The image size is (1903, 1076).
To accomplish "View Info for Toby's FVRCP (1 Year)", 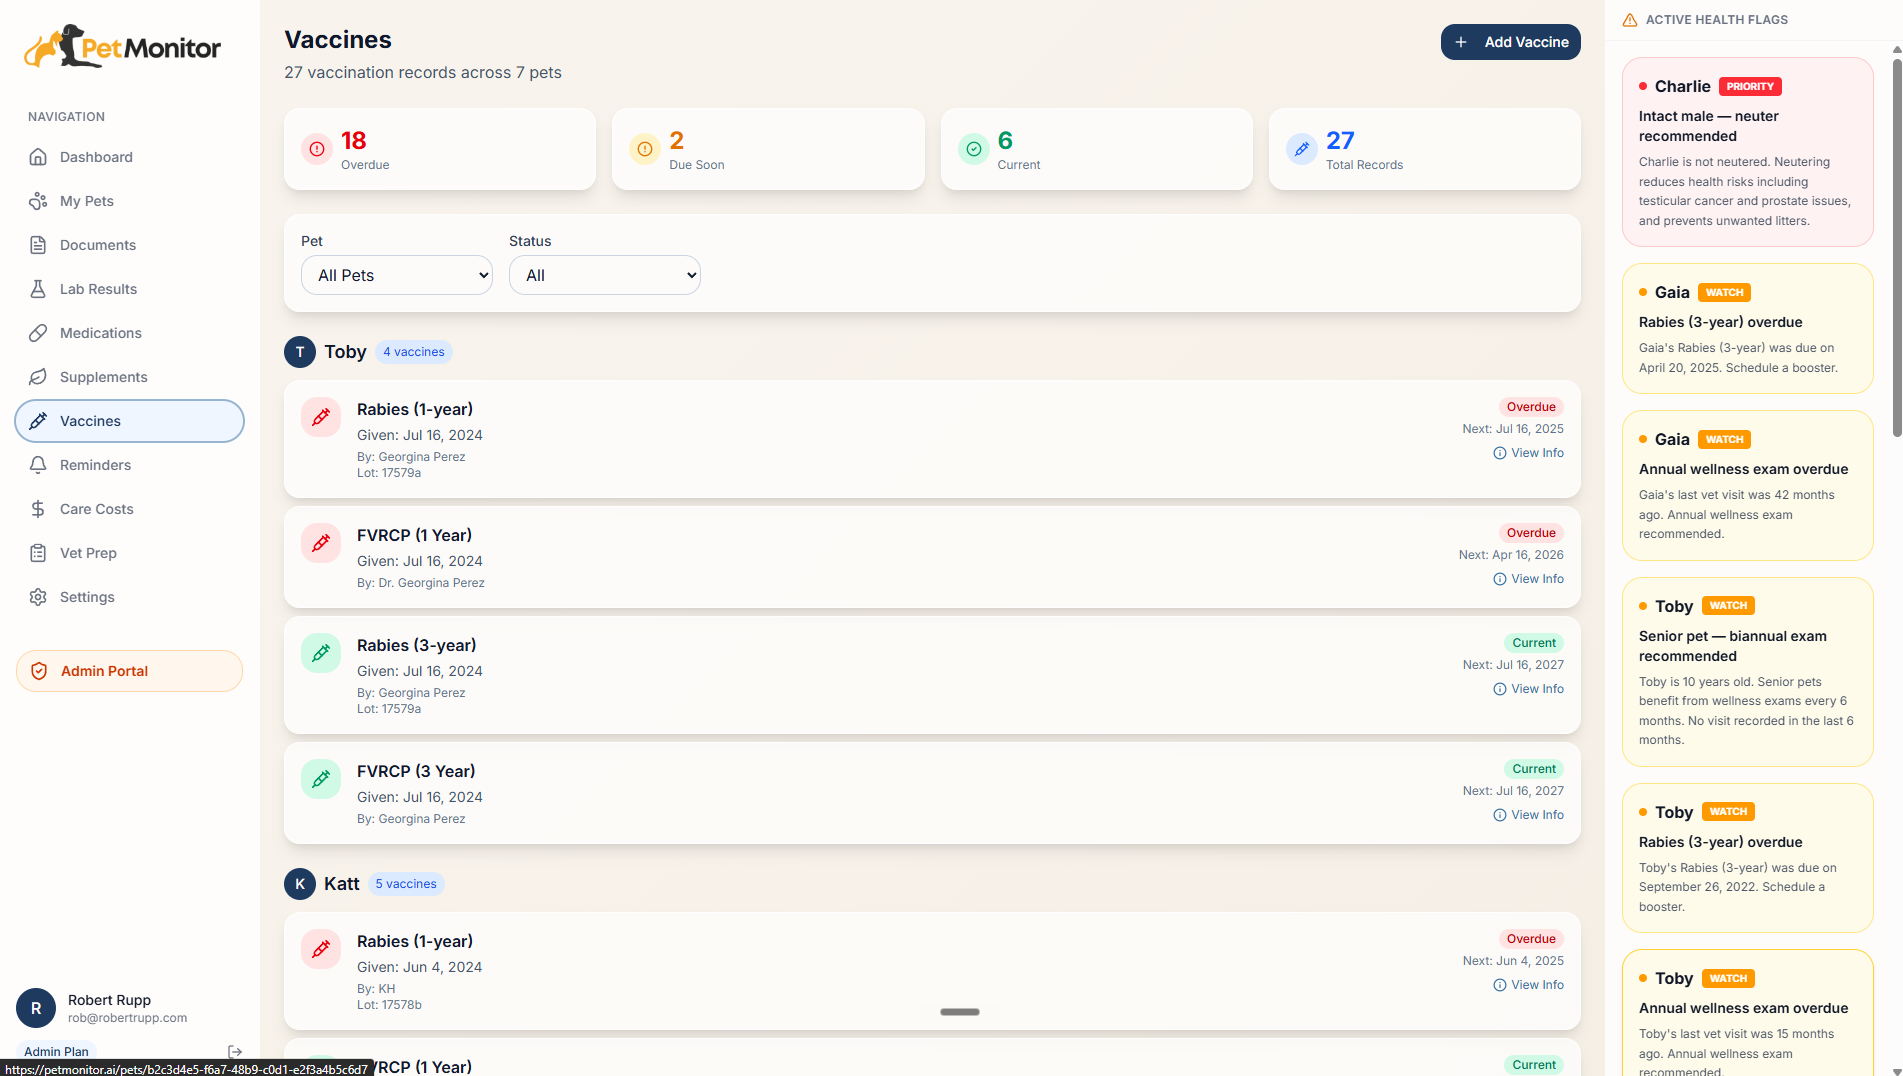I will coord(1528,579).
